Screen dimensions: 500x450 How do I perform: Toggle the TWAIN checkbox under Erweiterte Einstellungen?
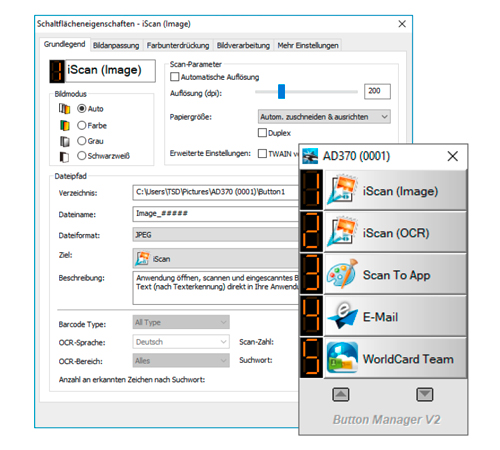coord(262,153)
